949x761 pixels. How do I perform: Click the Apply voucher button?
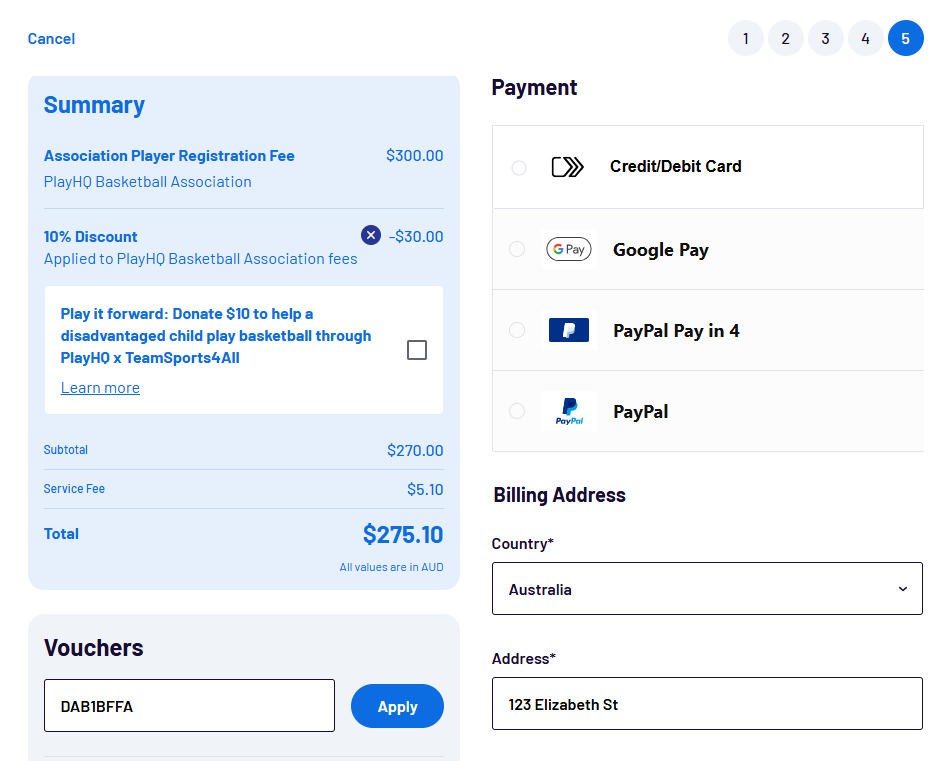click(397, 706)
